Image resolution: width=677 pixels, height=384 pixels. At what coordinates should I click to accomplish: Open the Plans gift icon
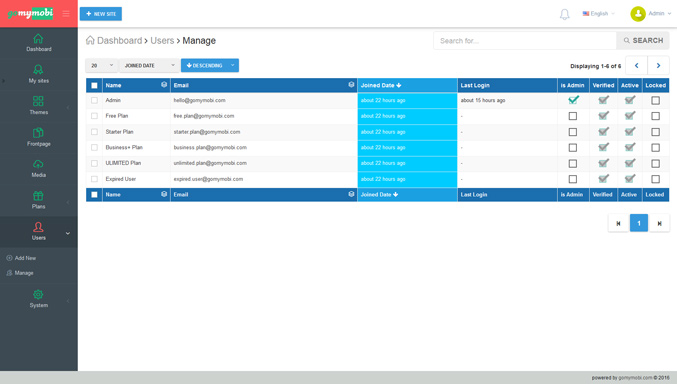coord(38,196)
